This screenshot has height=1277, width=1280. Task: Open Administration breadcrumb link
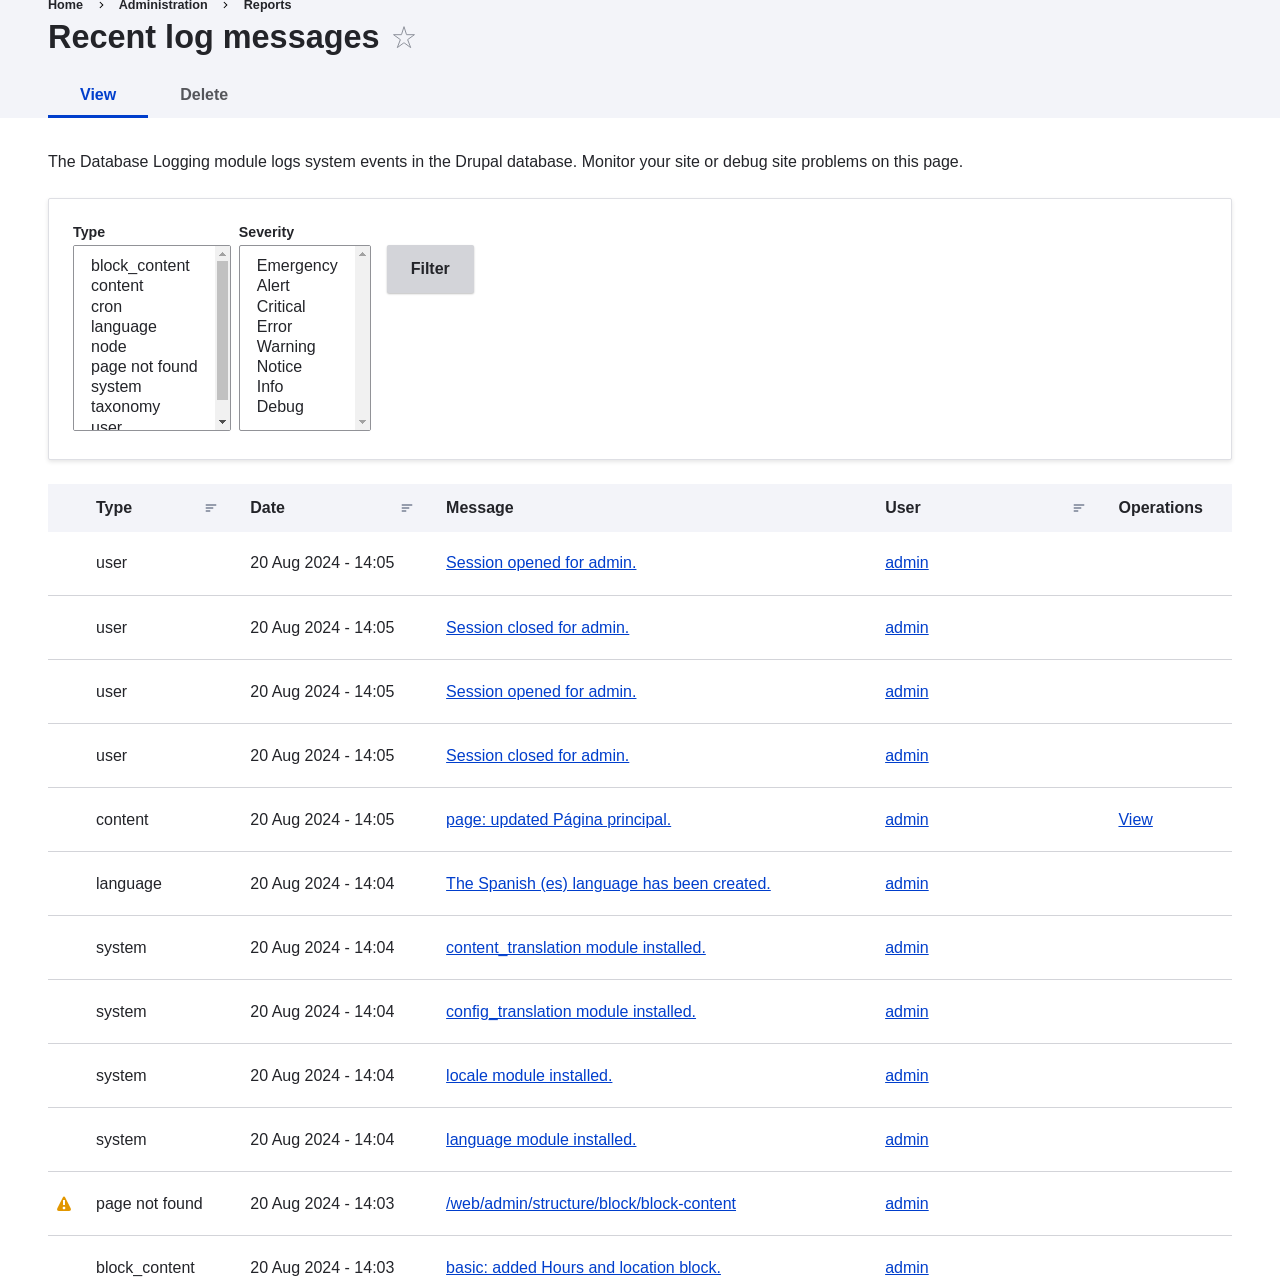point(163,5)
